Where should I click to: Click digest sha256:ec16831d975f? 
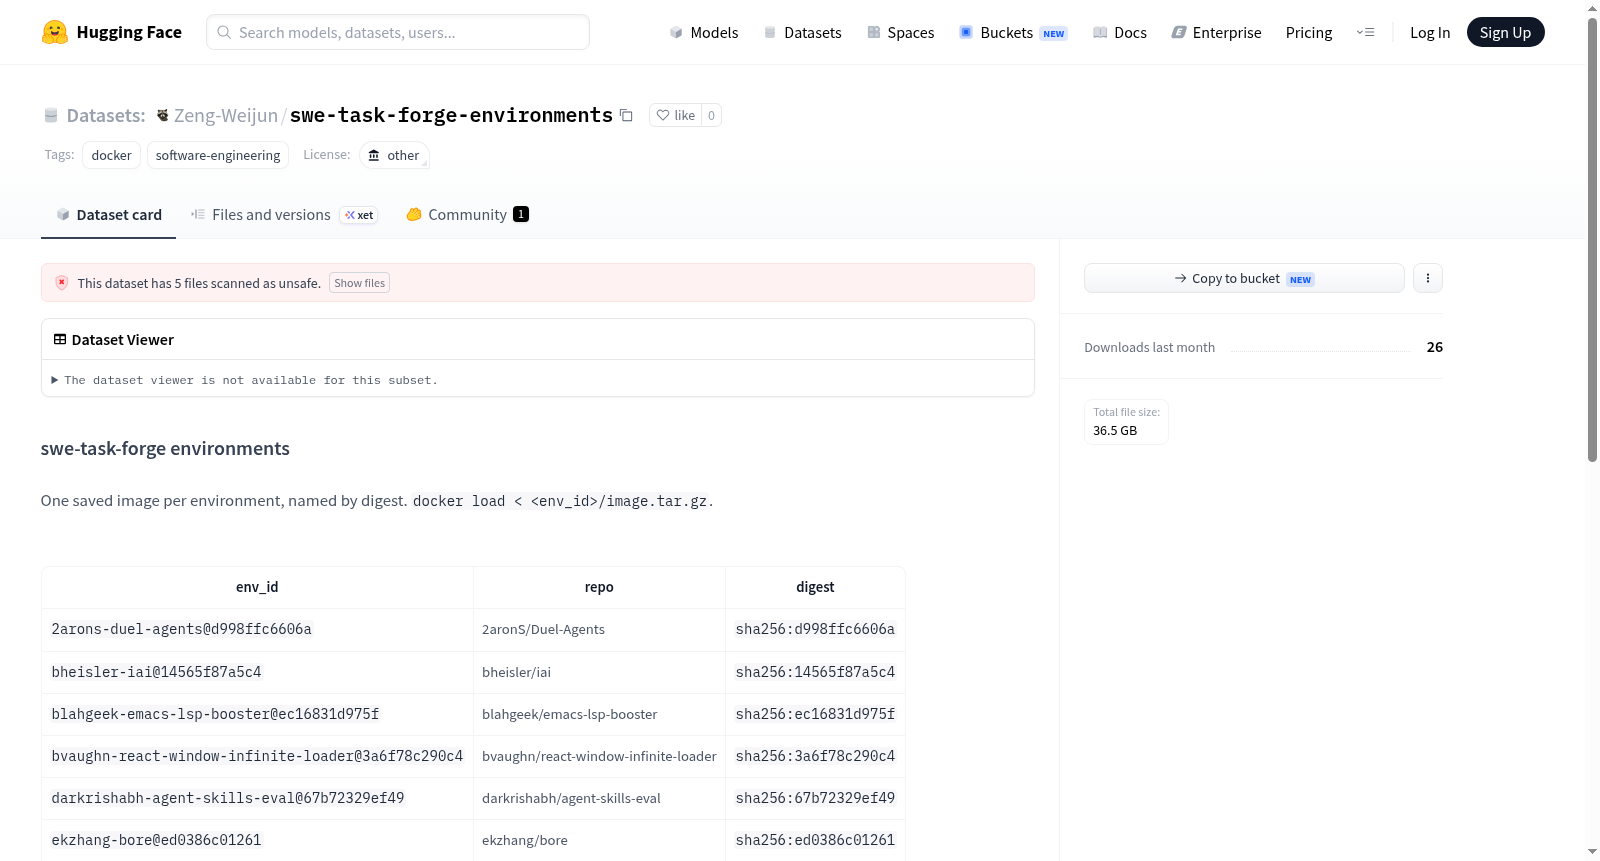(x=815, y=714)
